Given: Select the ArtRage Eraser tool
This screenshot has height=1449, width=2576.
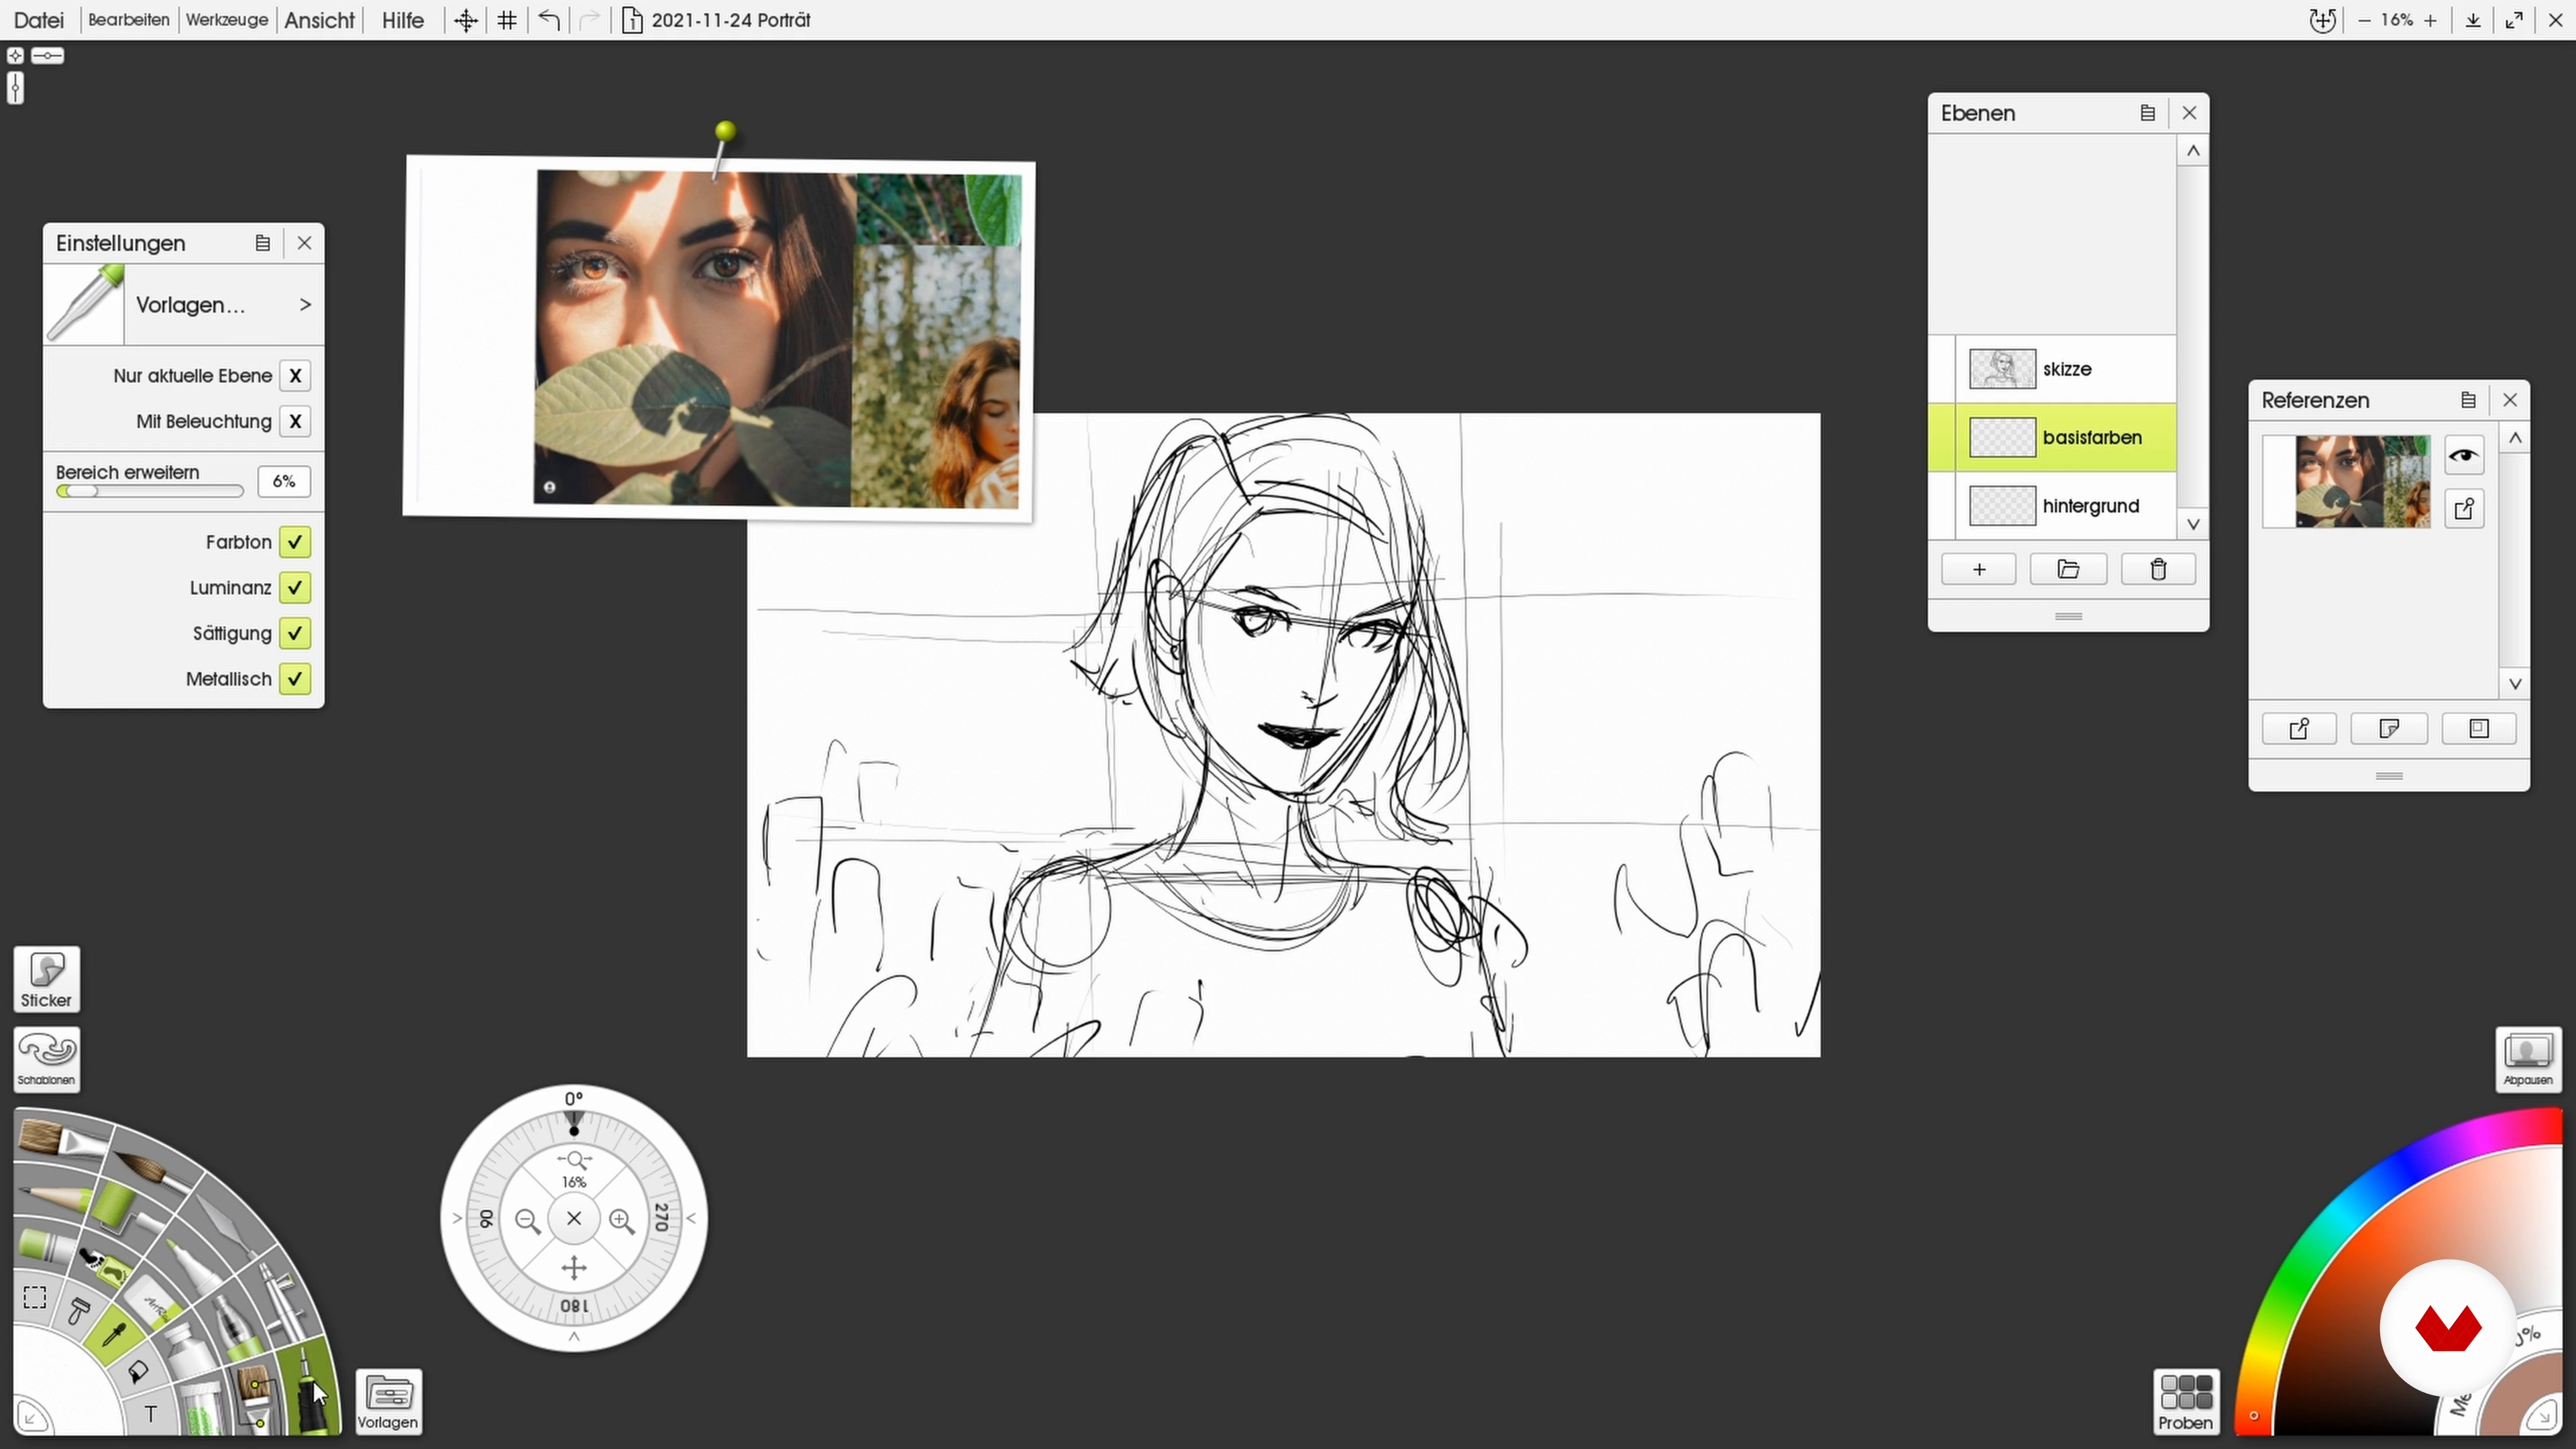Looking at the screenshot, I should pyautogui.click(x=154, y=1300).
